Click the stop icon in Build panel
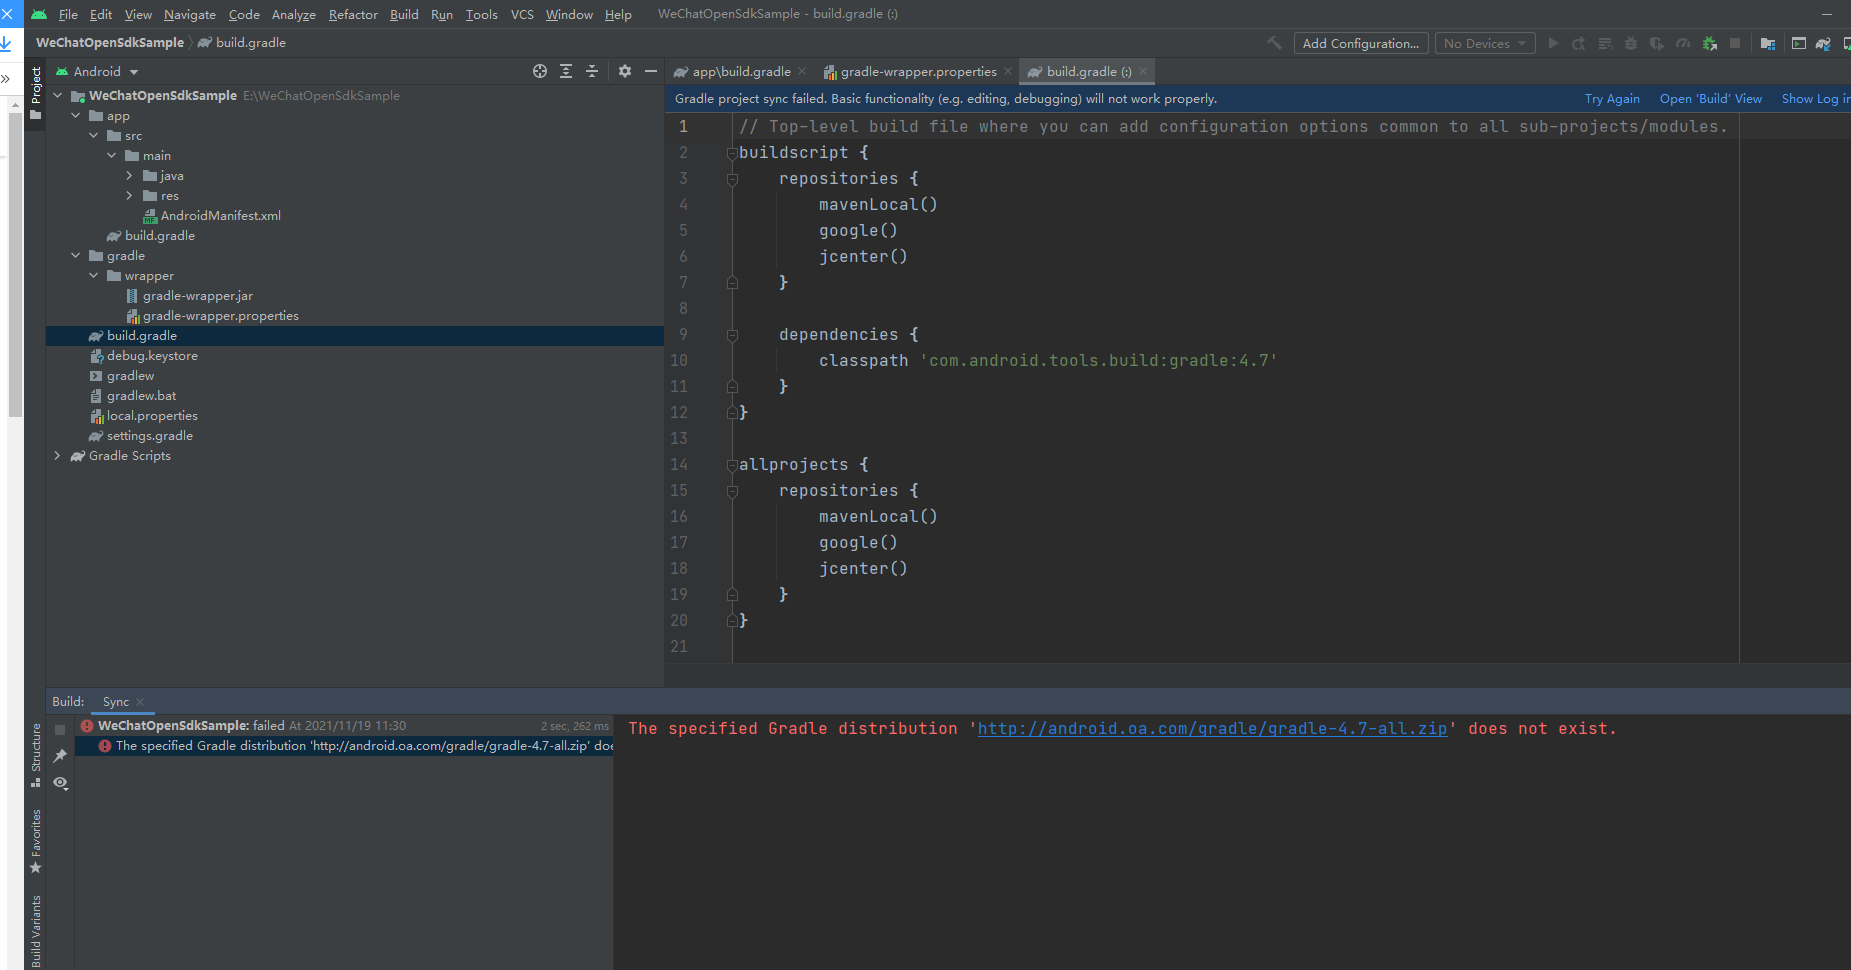The image size is (1851, 970). 60,730
